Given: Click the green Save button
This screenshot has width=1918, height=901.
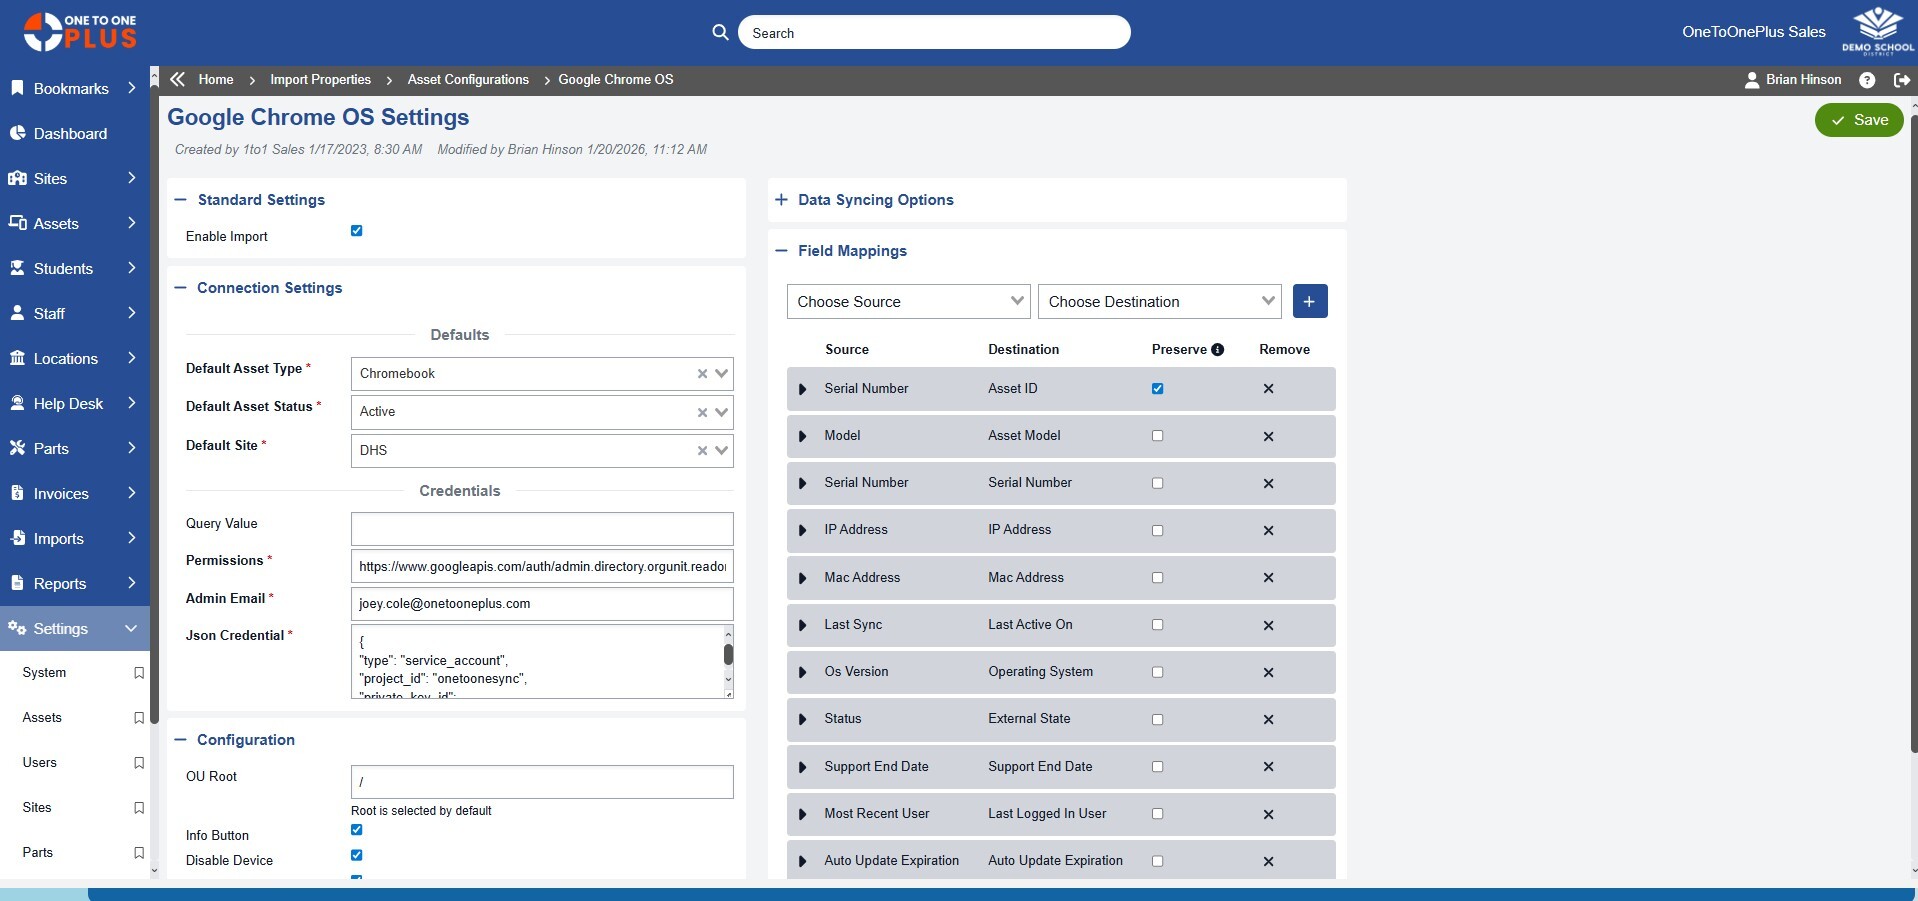Looking at the screenshot, I should click(x=1858, y=120).
